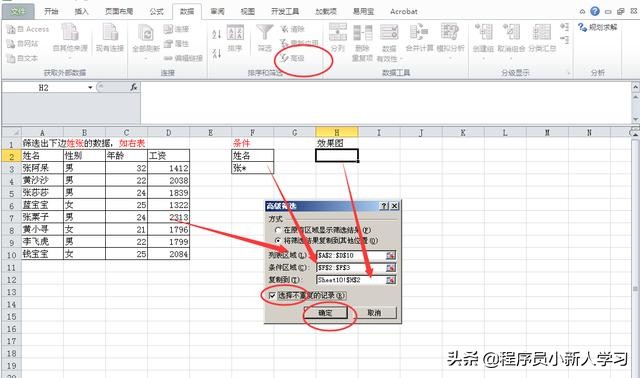Click the Consolidate (合并计算) icon

tap(420, 32)
